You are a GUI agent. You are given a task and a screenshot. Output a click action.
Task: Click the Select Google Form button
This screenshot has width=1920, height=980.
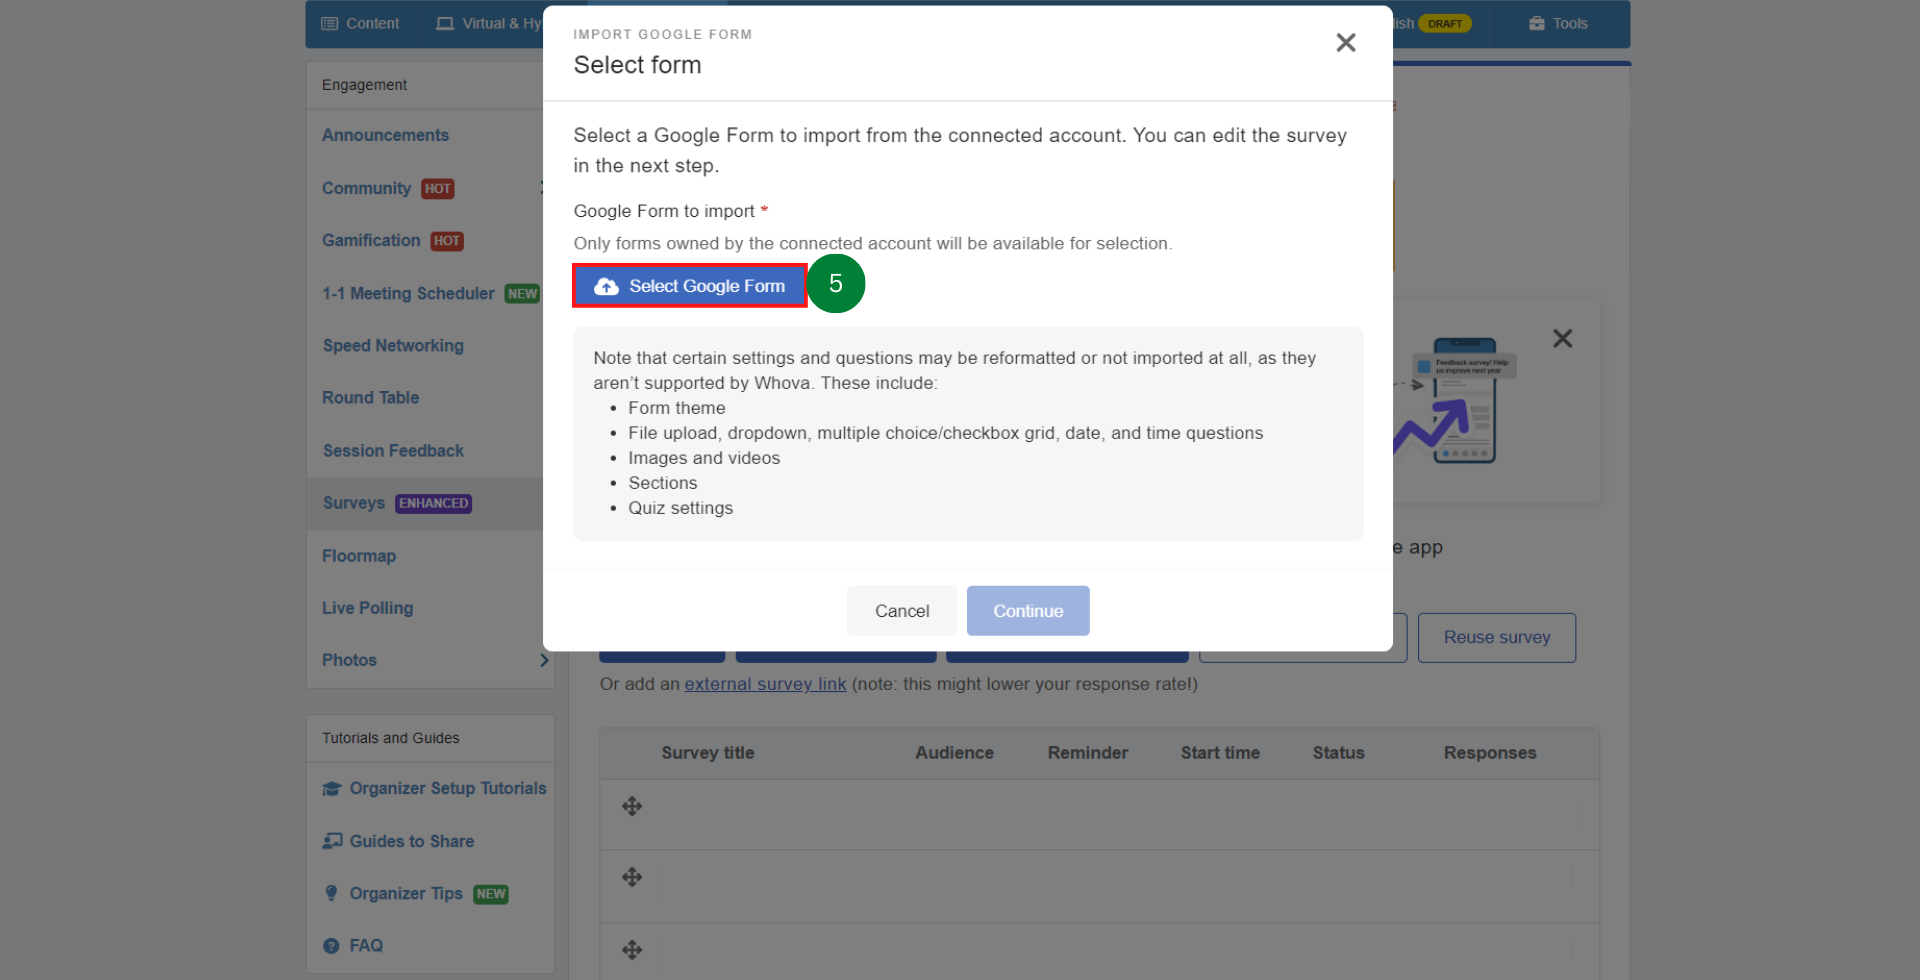click(x=689, y=286)
